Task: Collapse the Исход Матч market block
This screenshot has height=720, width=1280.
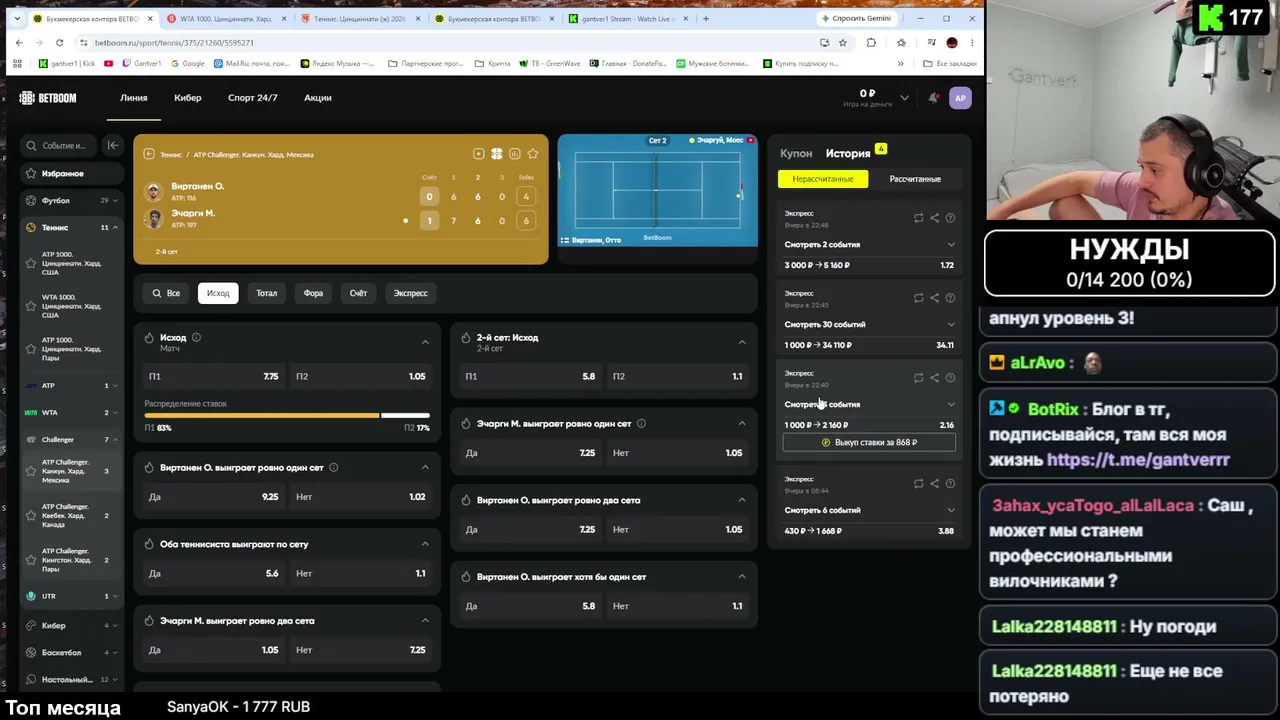Action: coord(425,342)
